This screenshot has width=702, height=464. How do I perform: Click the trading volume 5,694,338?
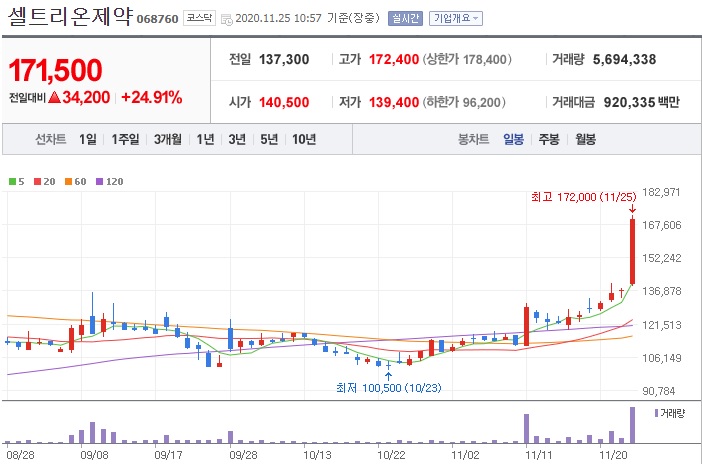tap(624, 60)
